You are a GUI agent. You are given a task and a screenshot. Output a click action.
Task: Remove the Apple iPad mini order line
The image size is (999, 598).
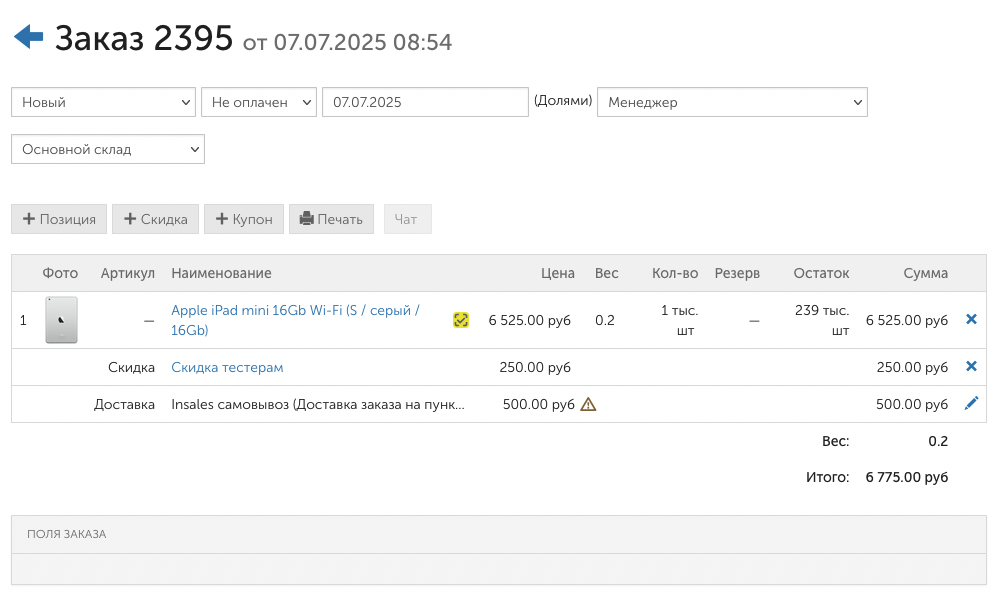tap(971, 320)
